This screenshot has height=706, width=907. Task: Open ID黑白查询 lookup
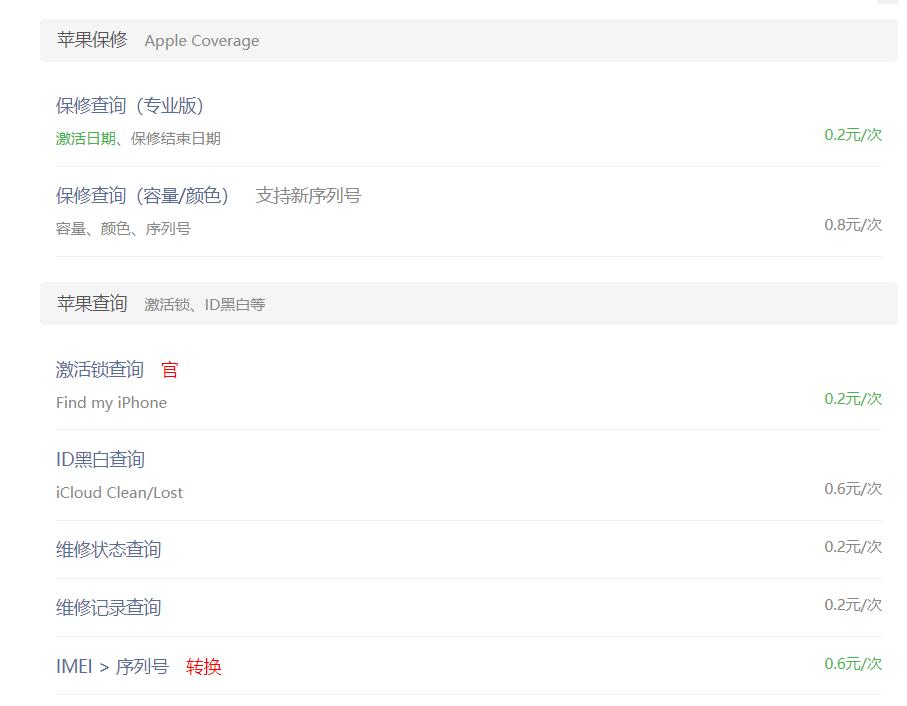pyautogui.click(x=100, y=460)
